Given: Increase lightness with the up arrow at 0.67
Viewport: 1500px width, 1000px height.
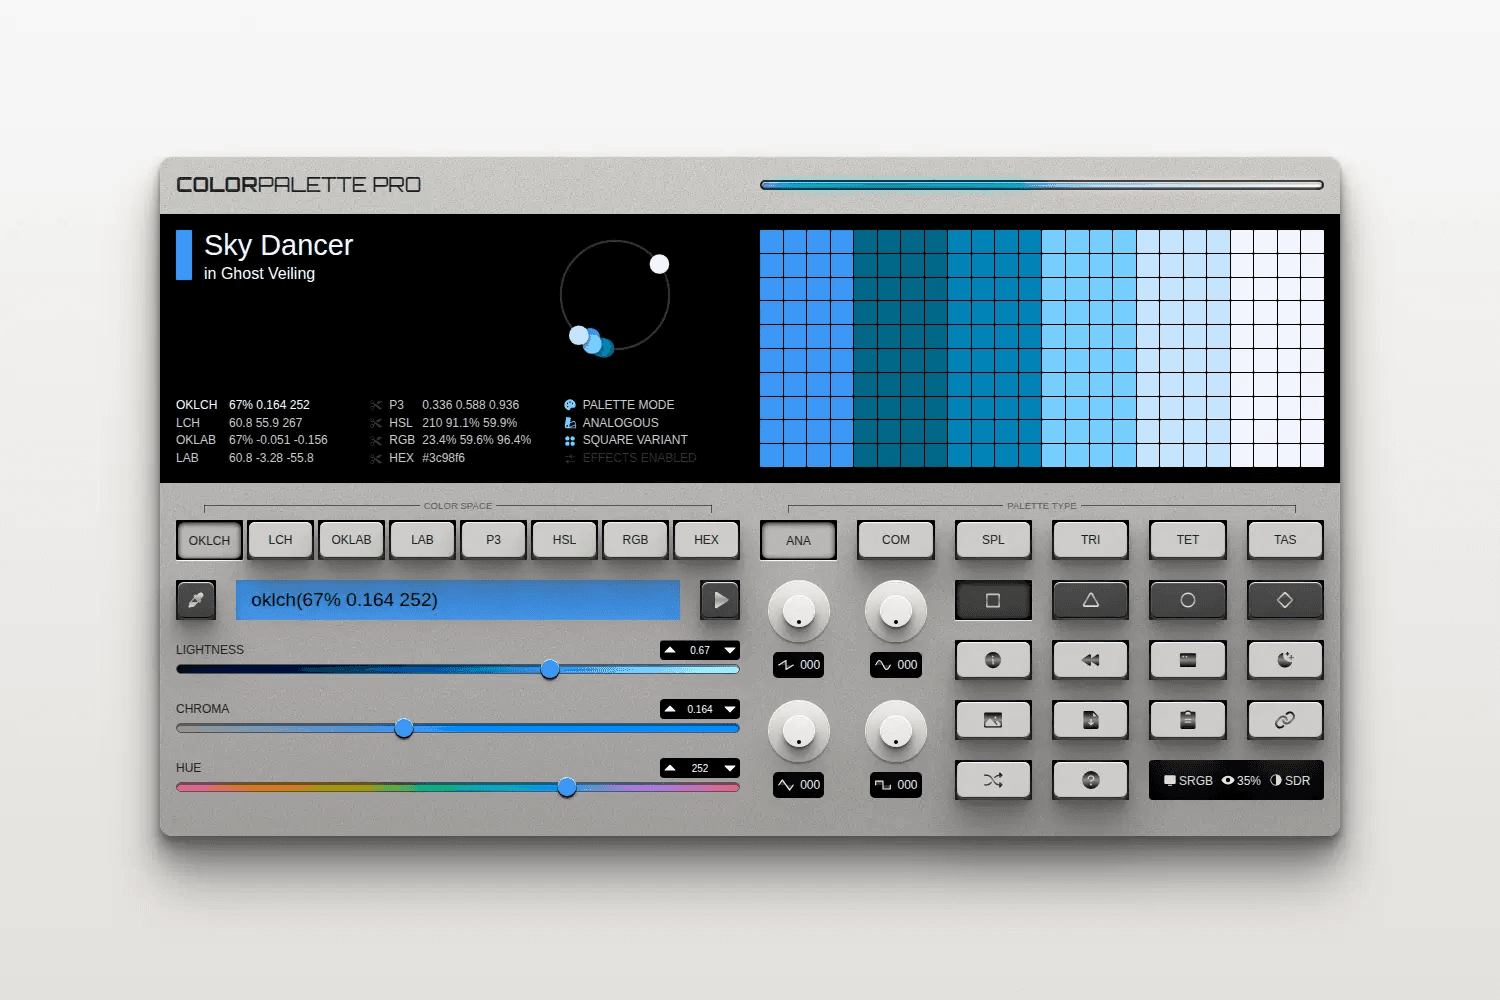Looking at the screenshot, I should [670, 650].
